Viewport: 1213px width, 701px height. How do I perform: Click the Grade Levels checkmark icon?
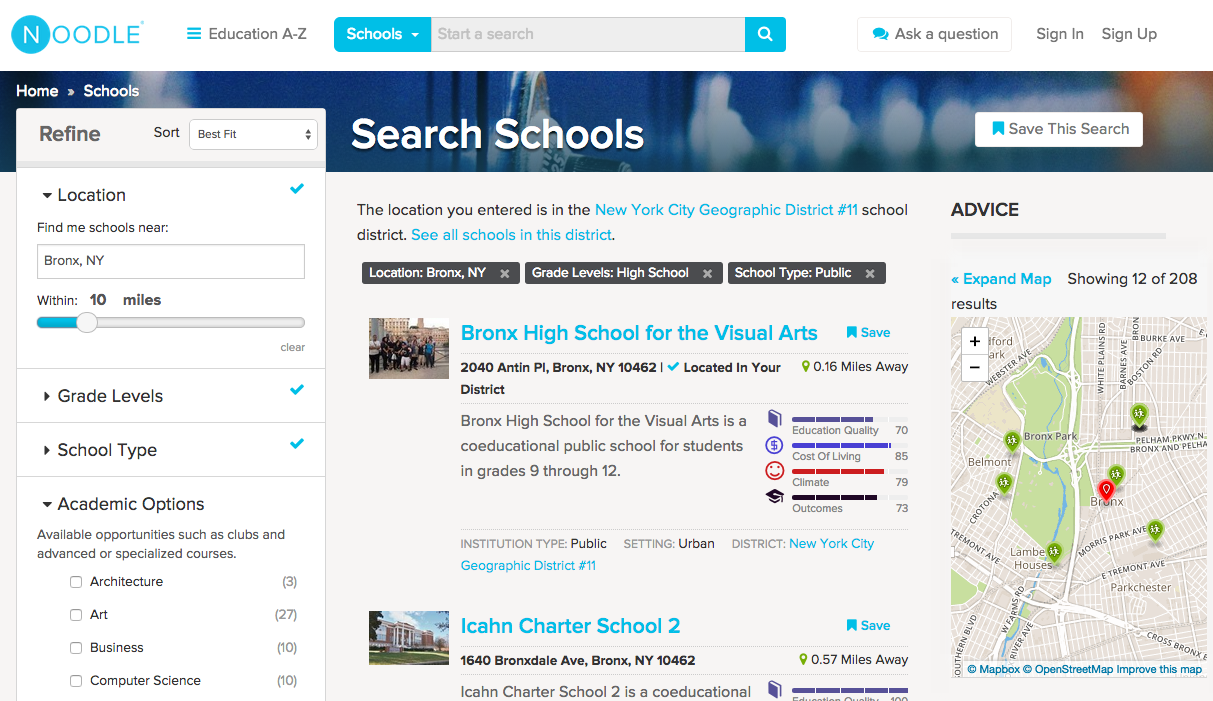tap(297, 390)
